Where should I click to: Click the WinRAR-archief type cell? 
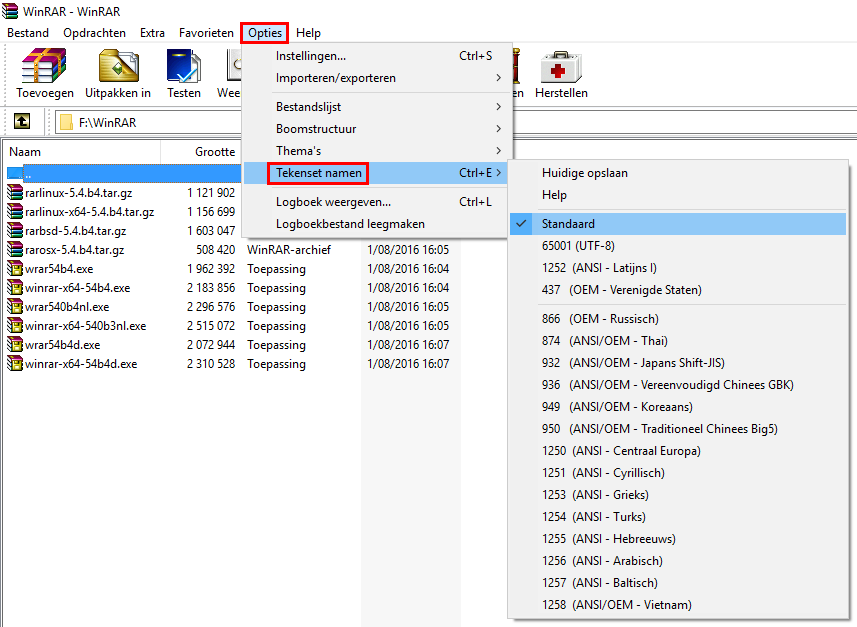tap(289, 250)
